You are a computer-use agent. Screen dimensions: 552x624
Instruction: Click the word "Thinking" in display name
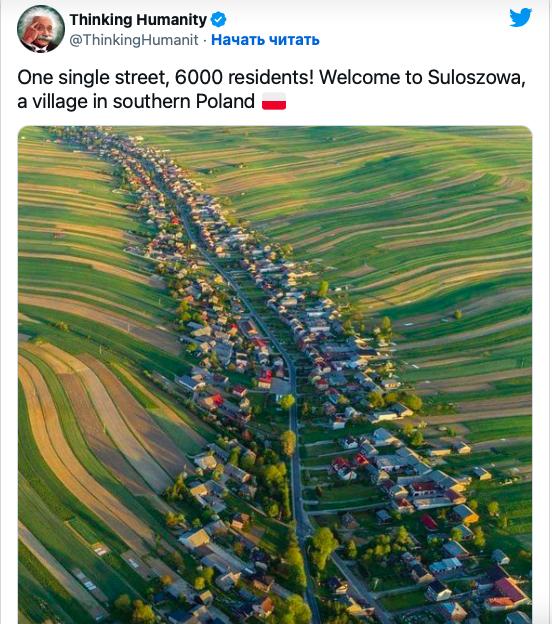point(101,20)
